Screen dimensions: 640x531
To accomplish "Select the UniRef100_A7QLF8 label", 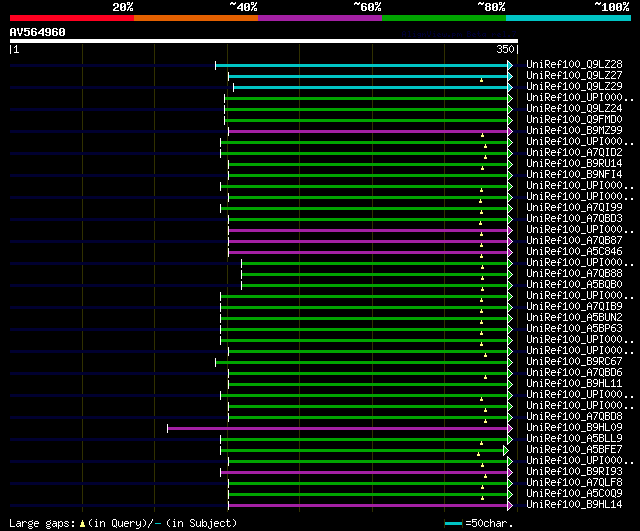I will (574, 483).
